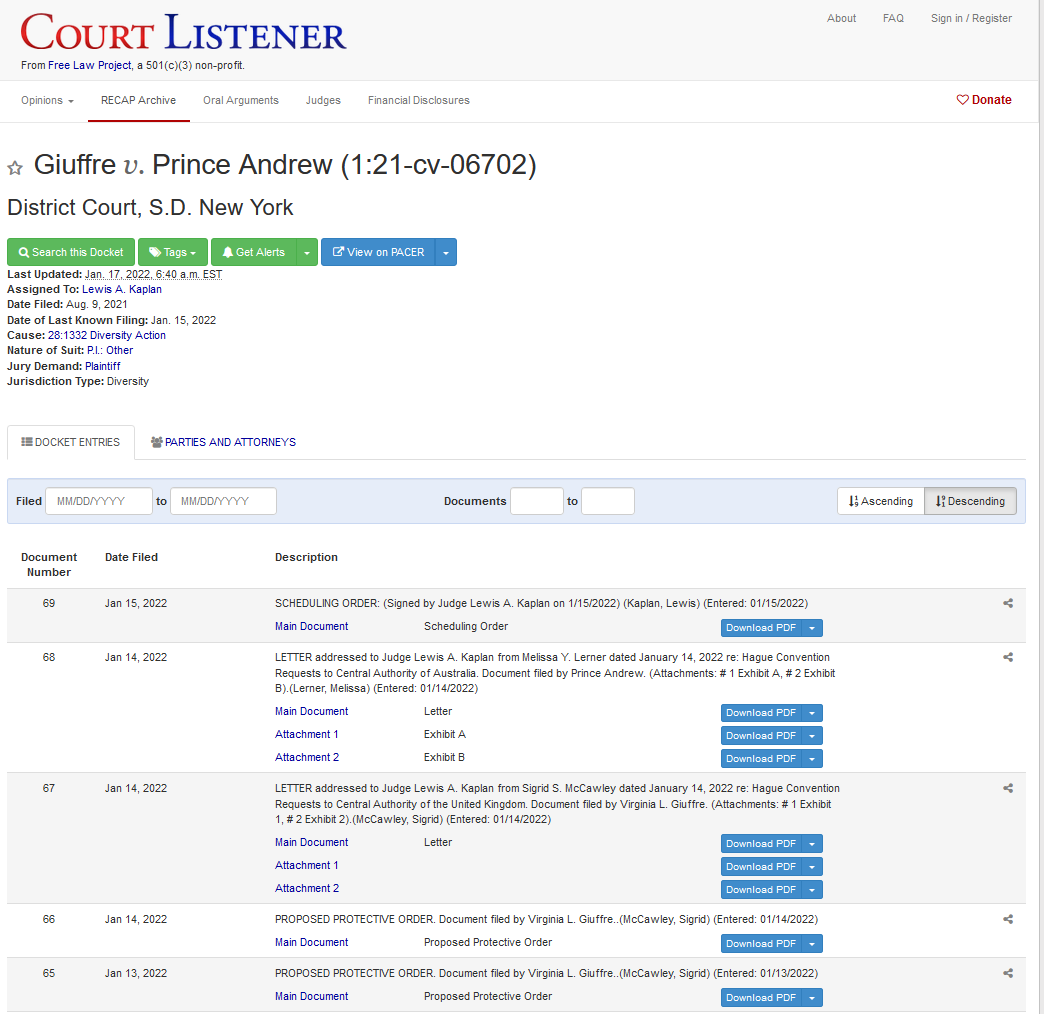Open Main Document of entry 68
The height and width of the screenshot is (1014, 1044).
click(312, 712)
